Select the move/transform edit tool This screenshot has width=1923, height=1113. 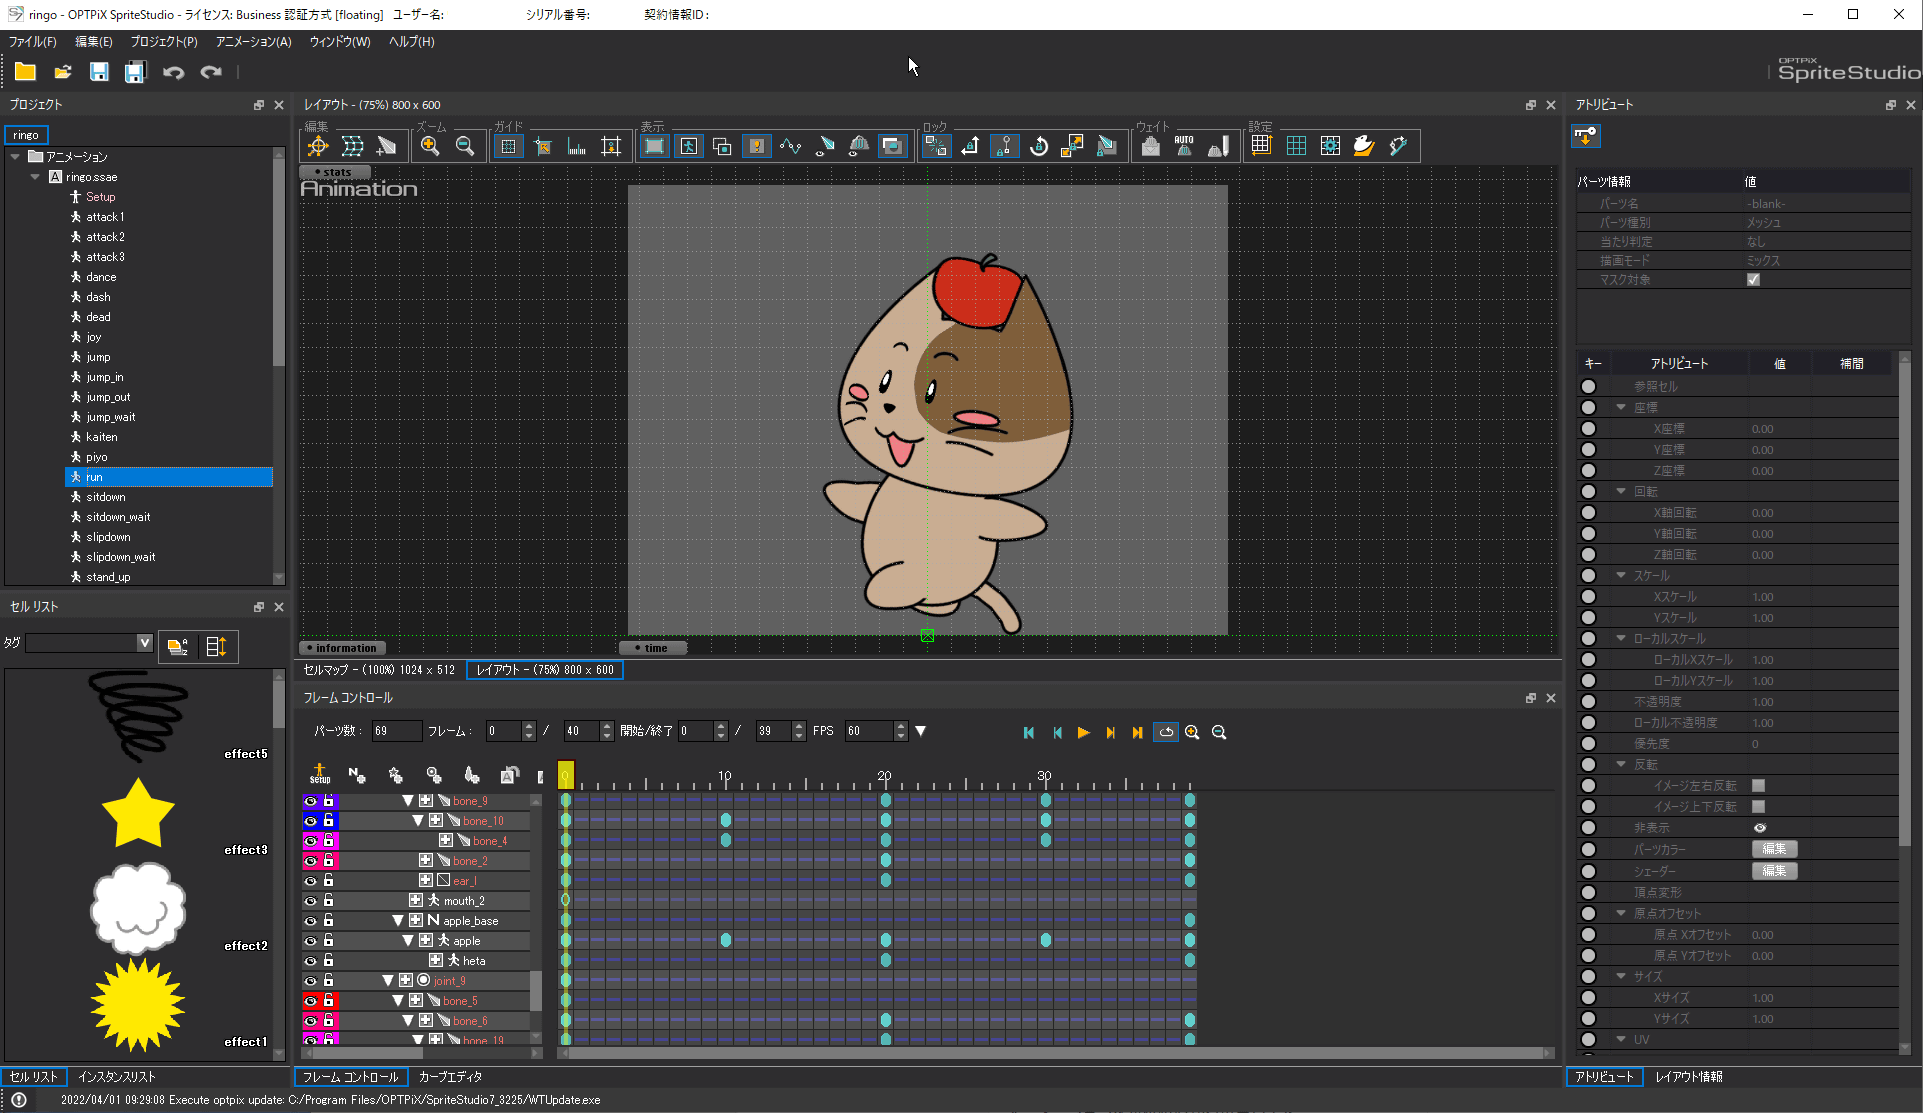tap(318, 146)
